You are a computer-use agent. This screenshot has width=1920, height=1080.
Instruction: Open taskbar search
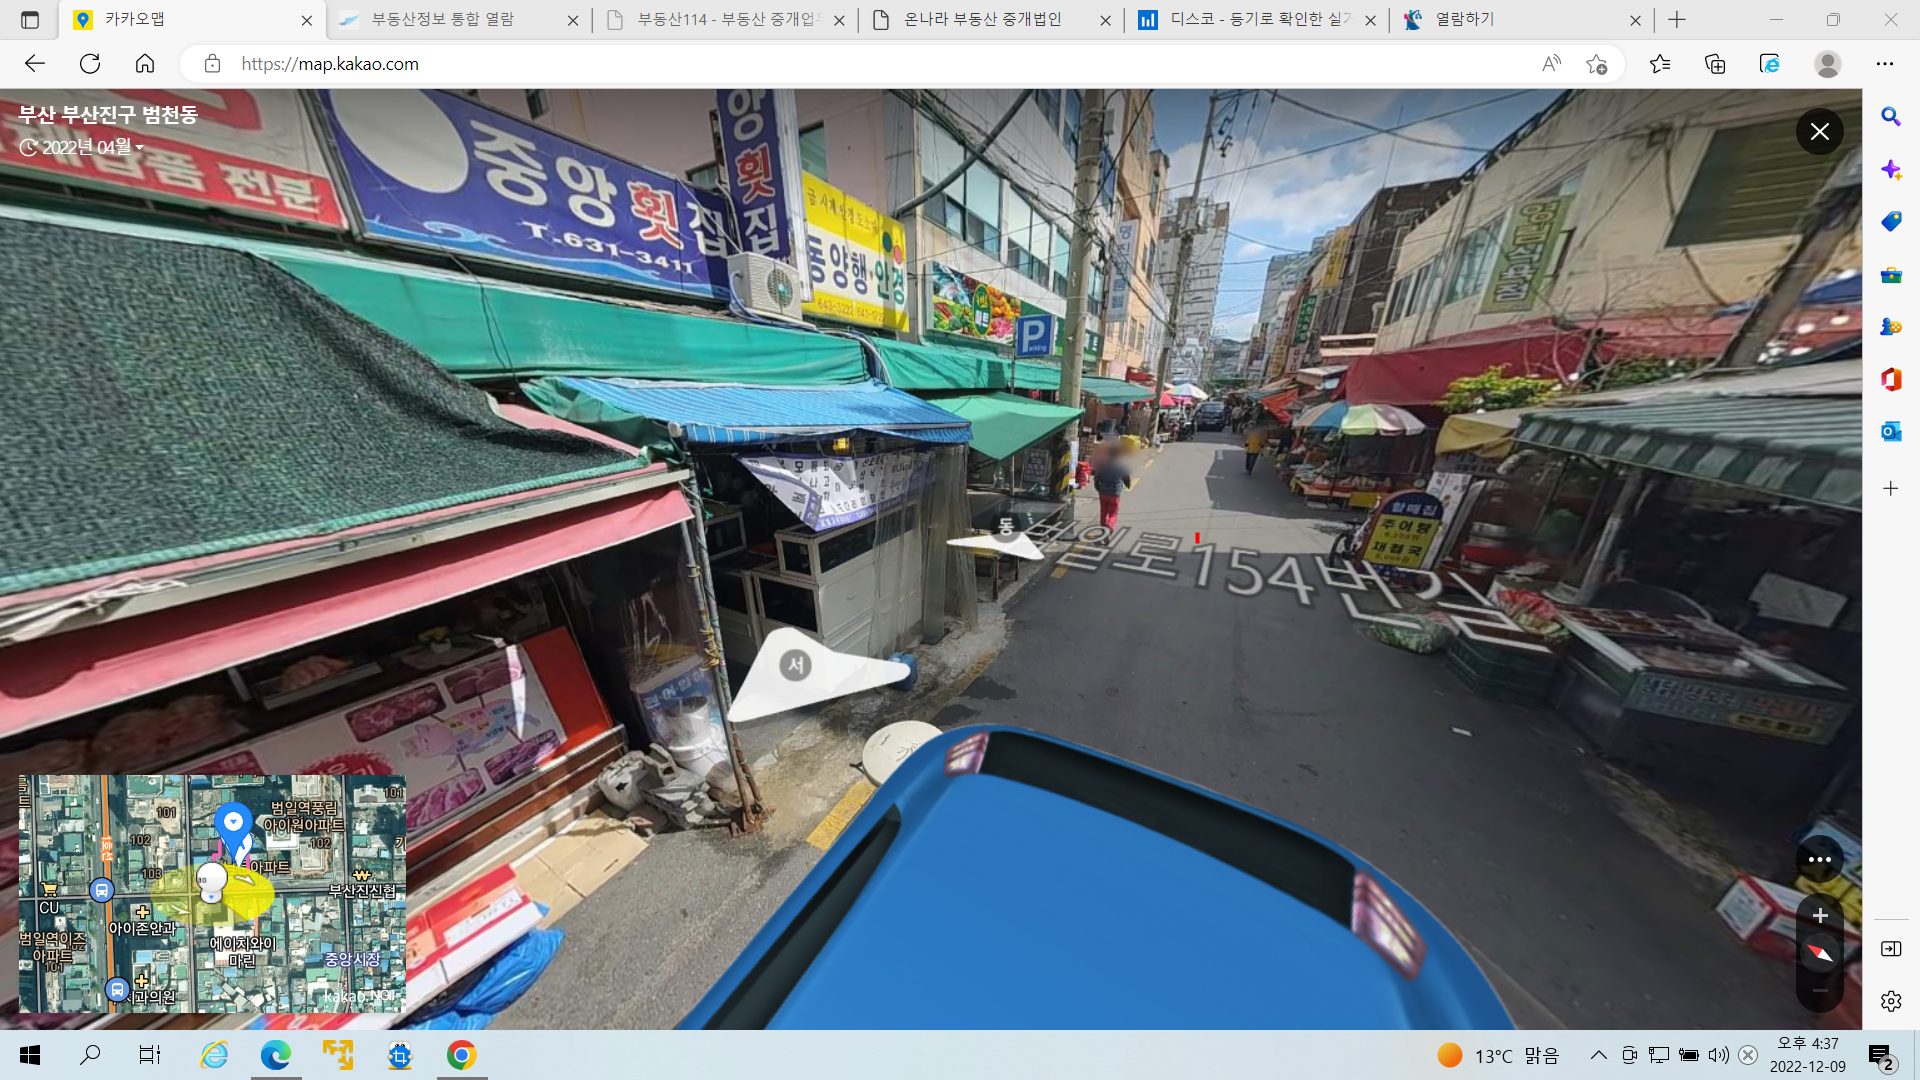(90, 1055)
